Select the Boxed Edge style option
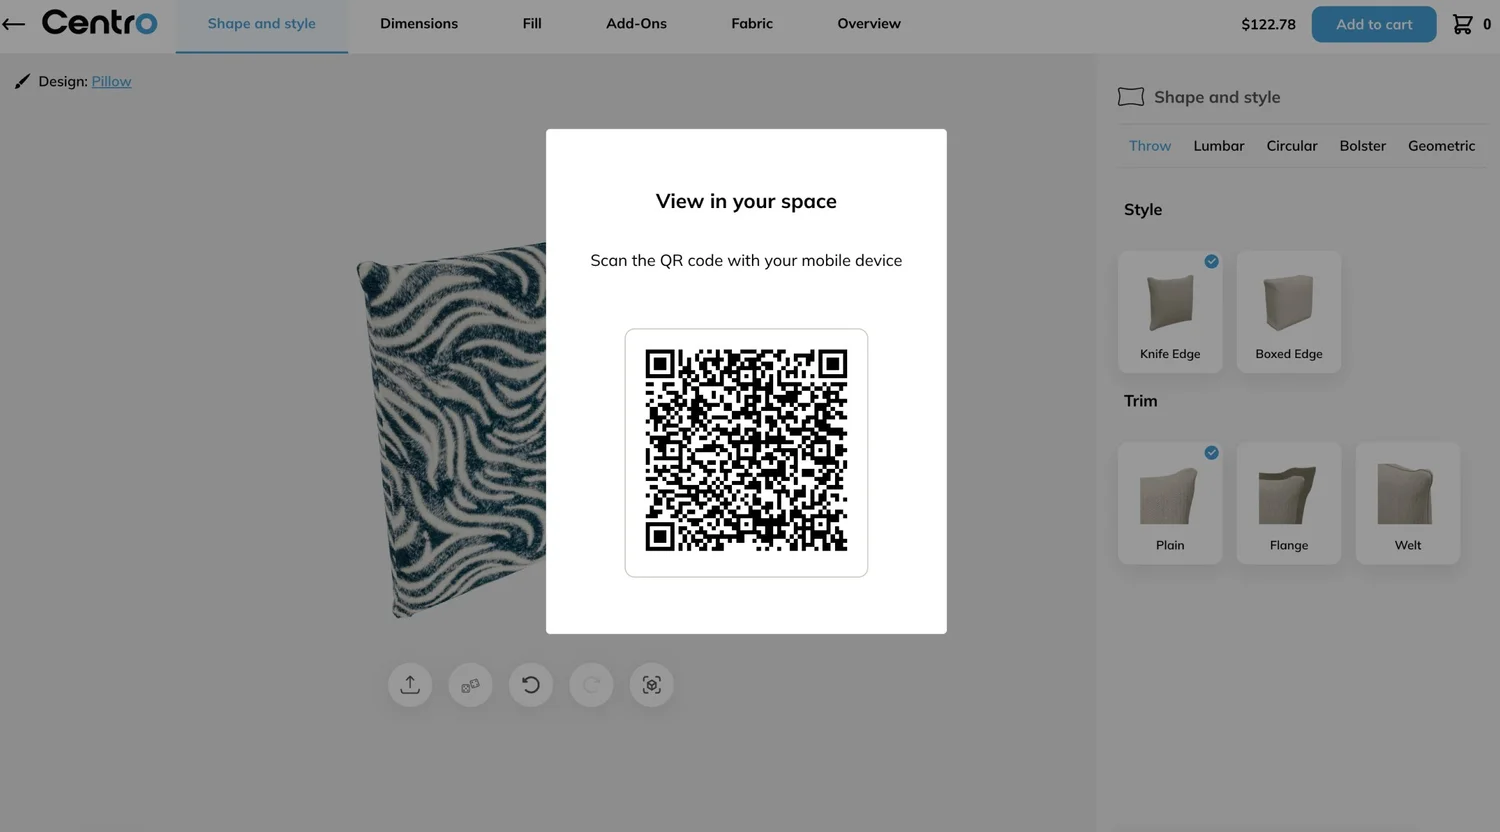 click(1289, 312)
